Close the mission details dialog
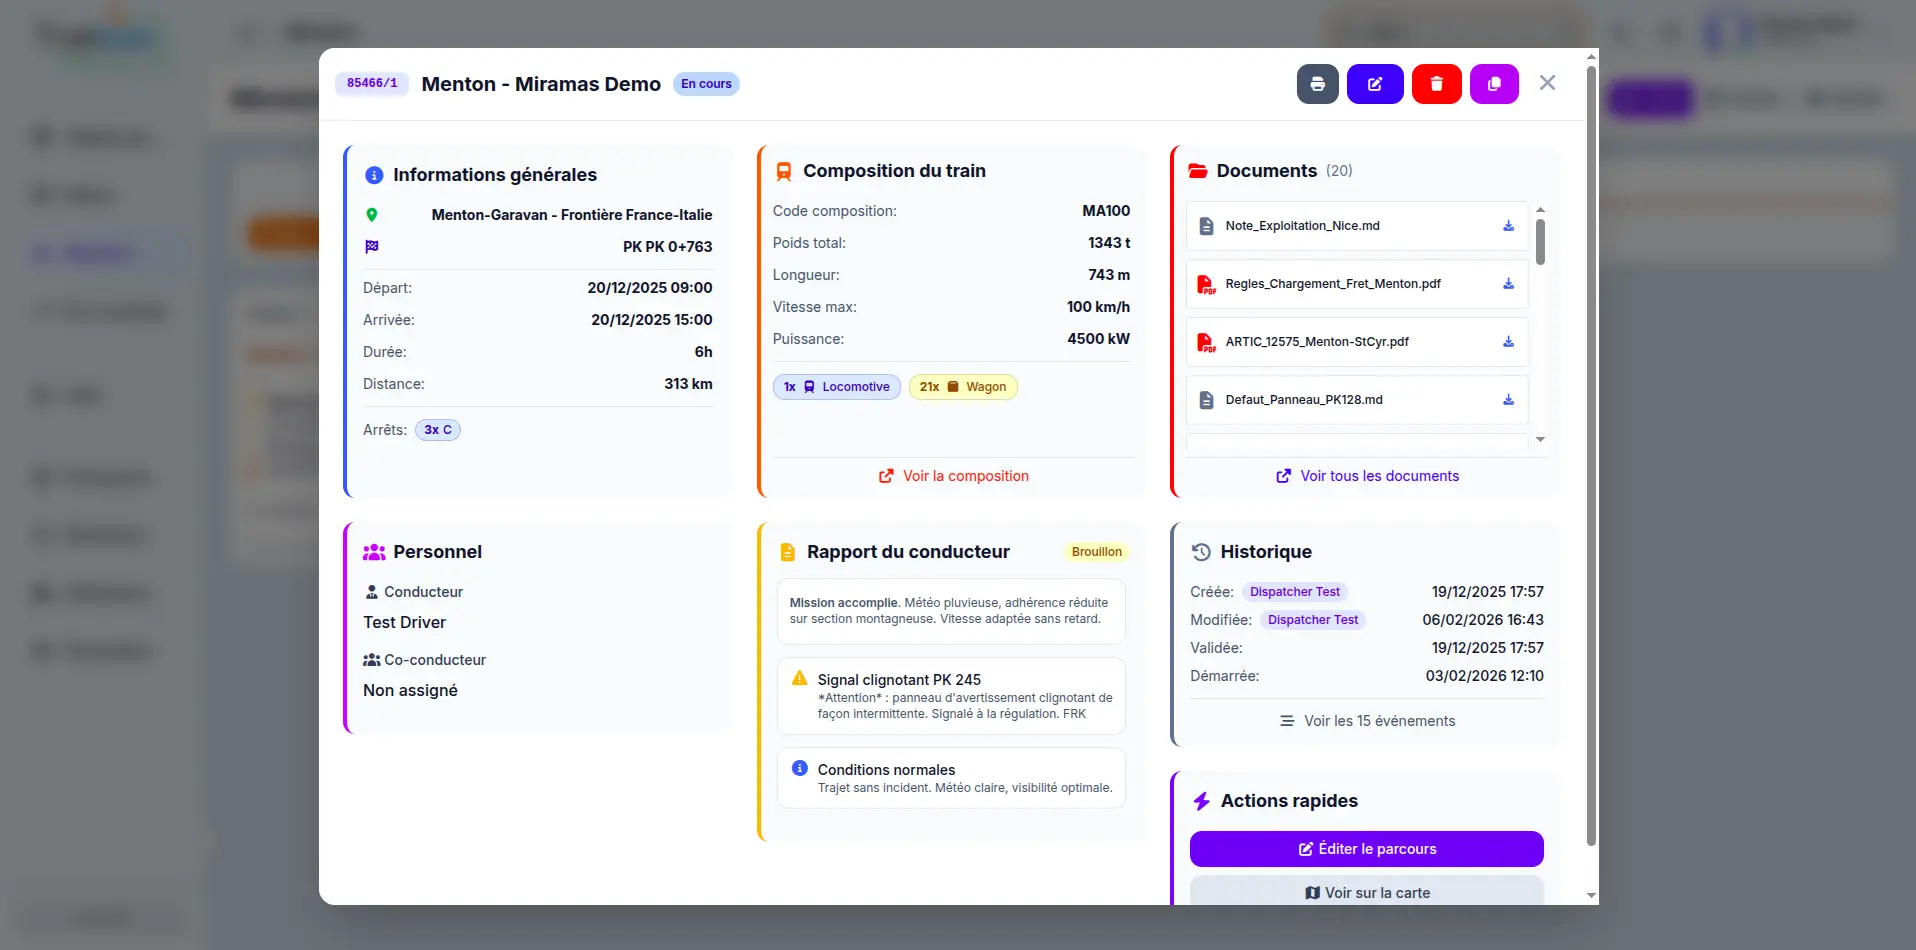Viewport: 1916px width, 950px height. (1547, 83)
